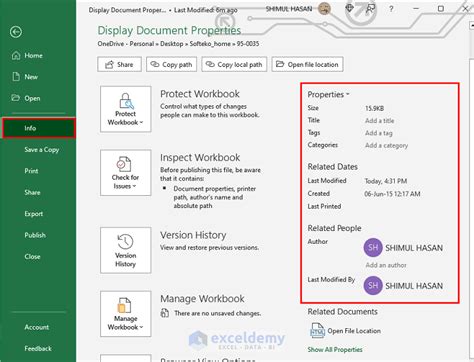Click the feedback person icon in title bar

(x=370, y=9)
